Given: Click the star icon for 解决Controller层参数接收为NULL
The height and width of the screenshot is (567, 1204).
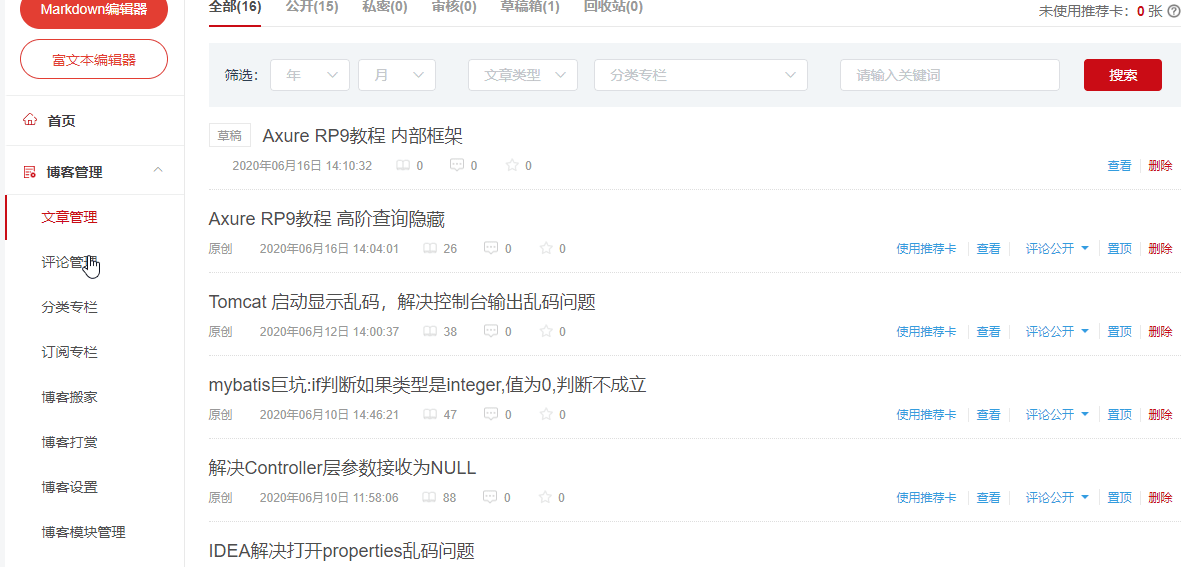Looking at the screenshot, I should point(546,498).
